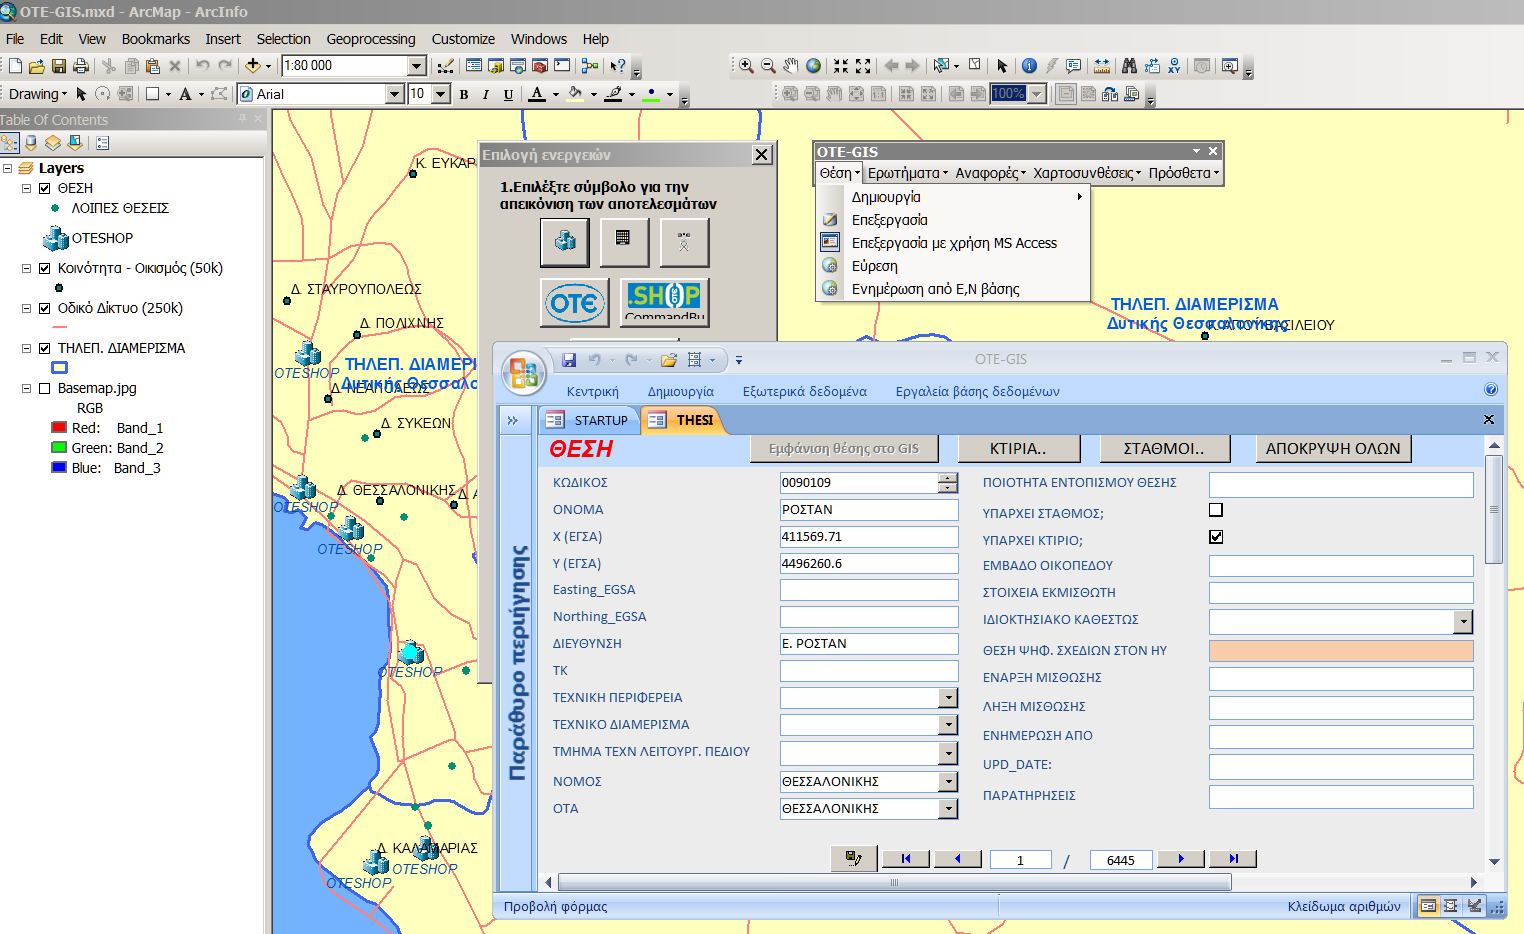
Task: Select the Zoom Out tool
Action: pos(768,66)
